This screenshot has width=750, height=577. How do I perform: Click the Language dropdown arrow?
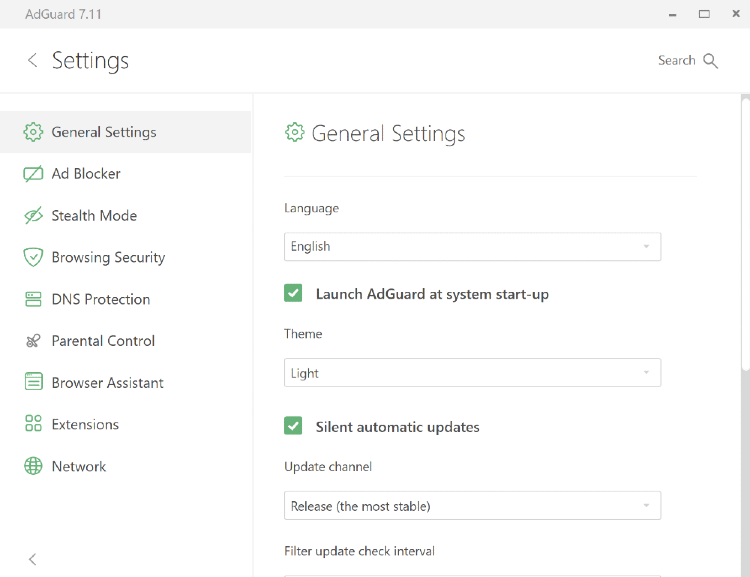click(646, 247)
